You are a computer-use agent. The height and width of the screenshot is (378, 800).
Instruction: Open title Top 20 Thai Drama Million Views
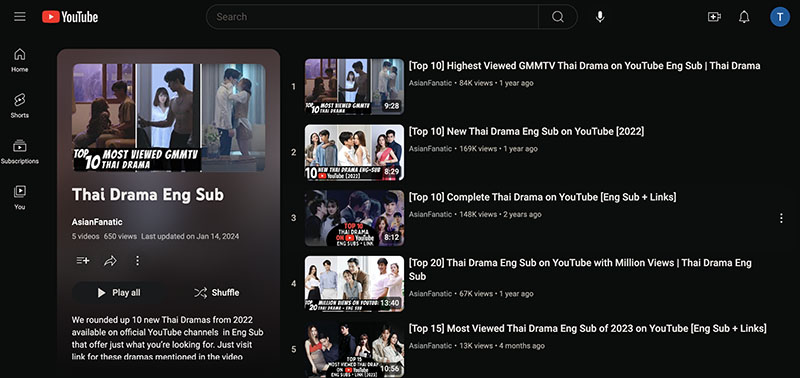click(580, 270)
